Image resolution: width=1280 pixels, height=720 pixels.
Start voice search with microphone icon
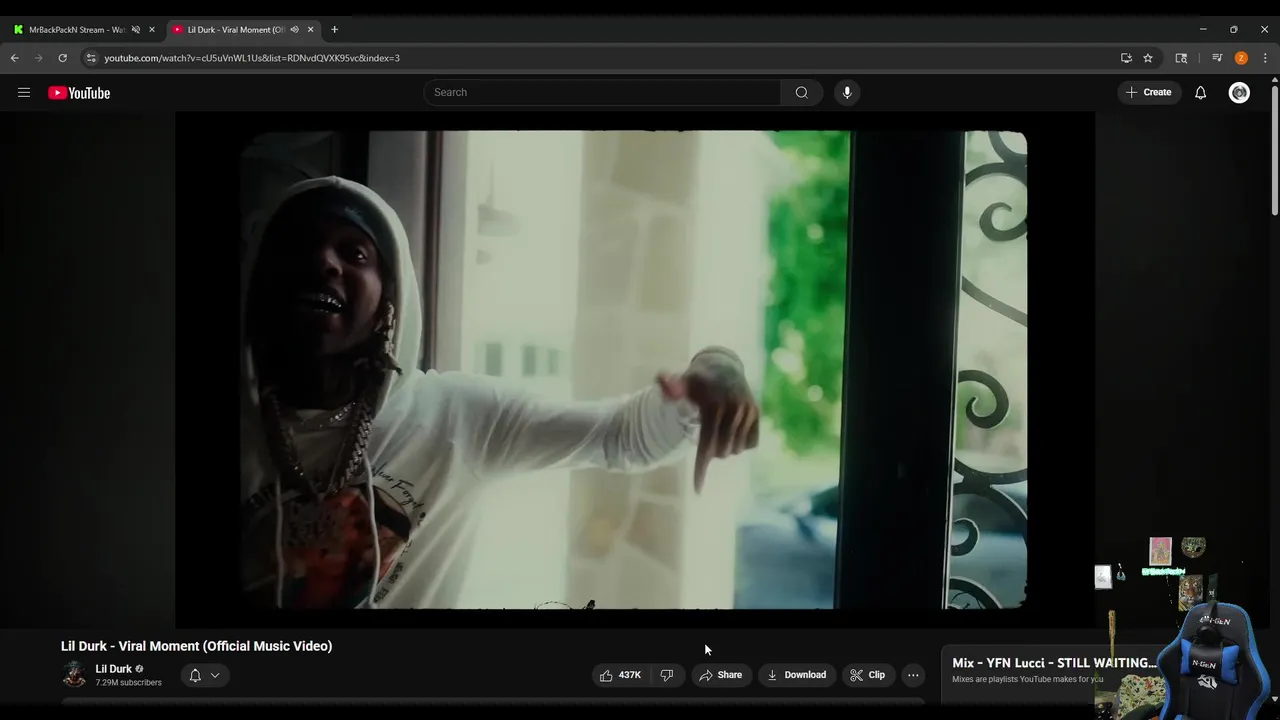[x=847, y=92]
